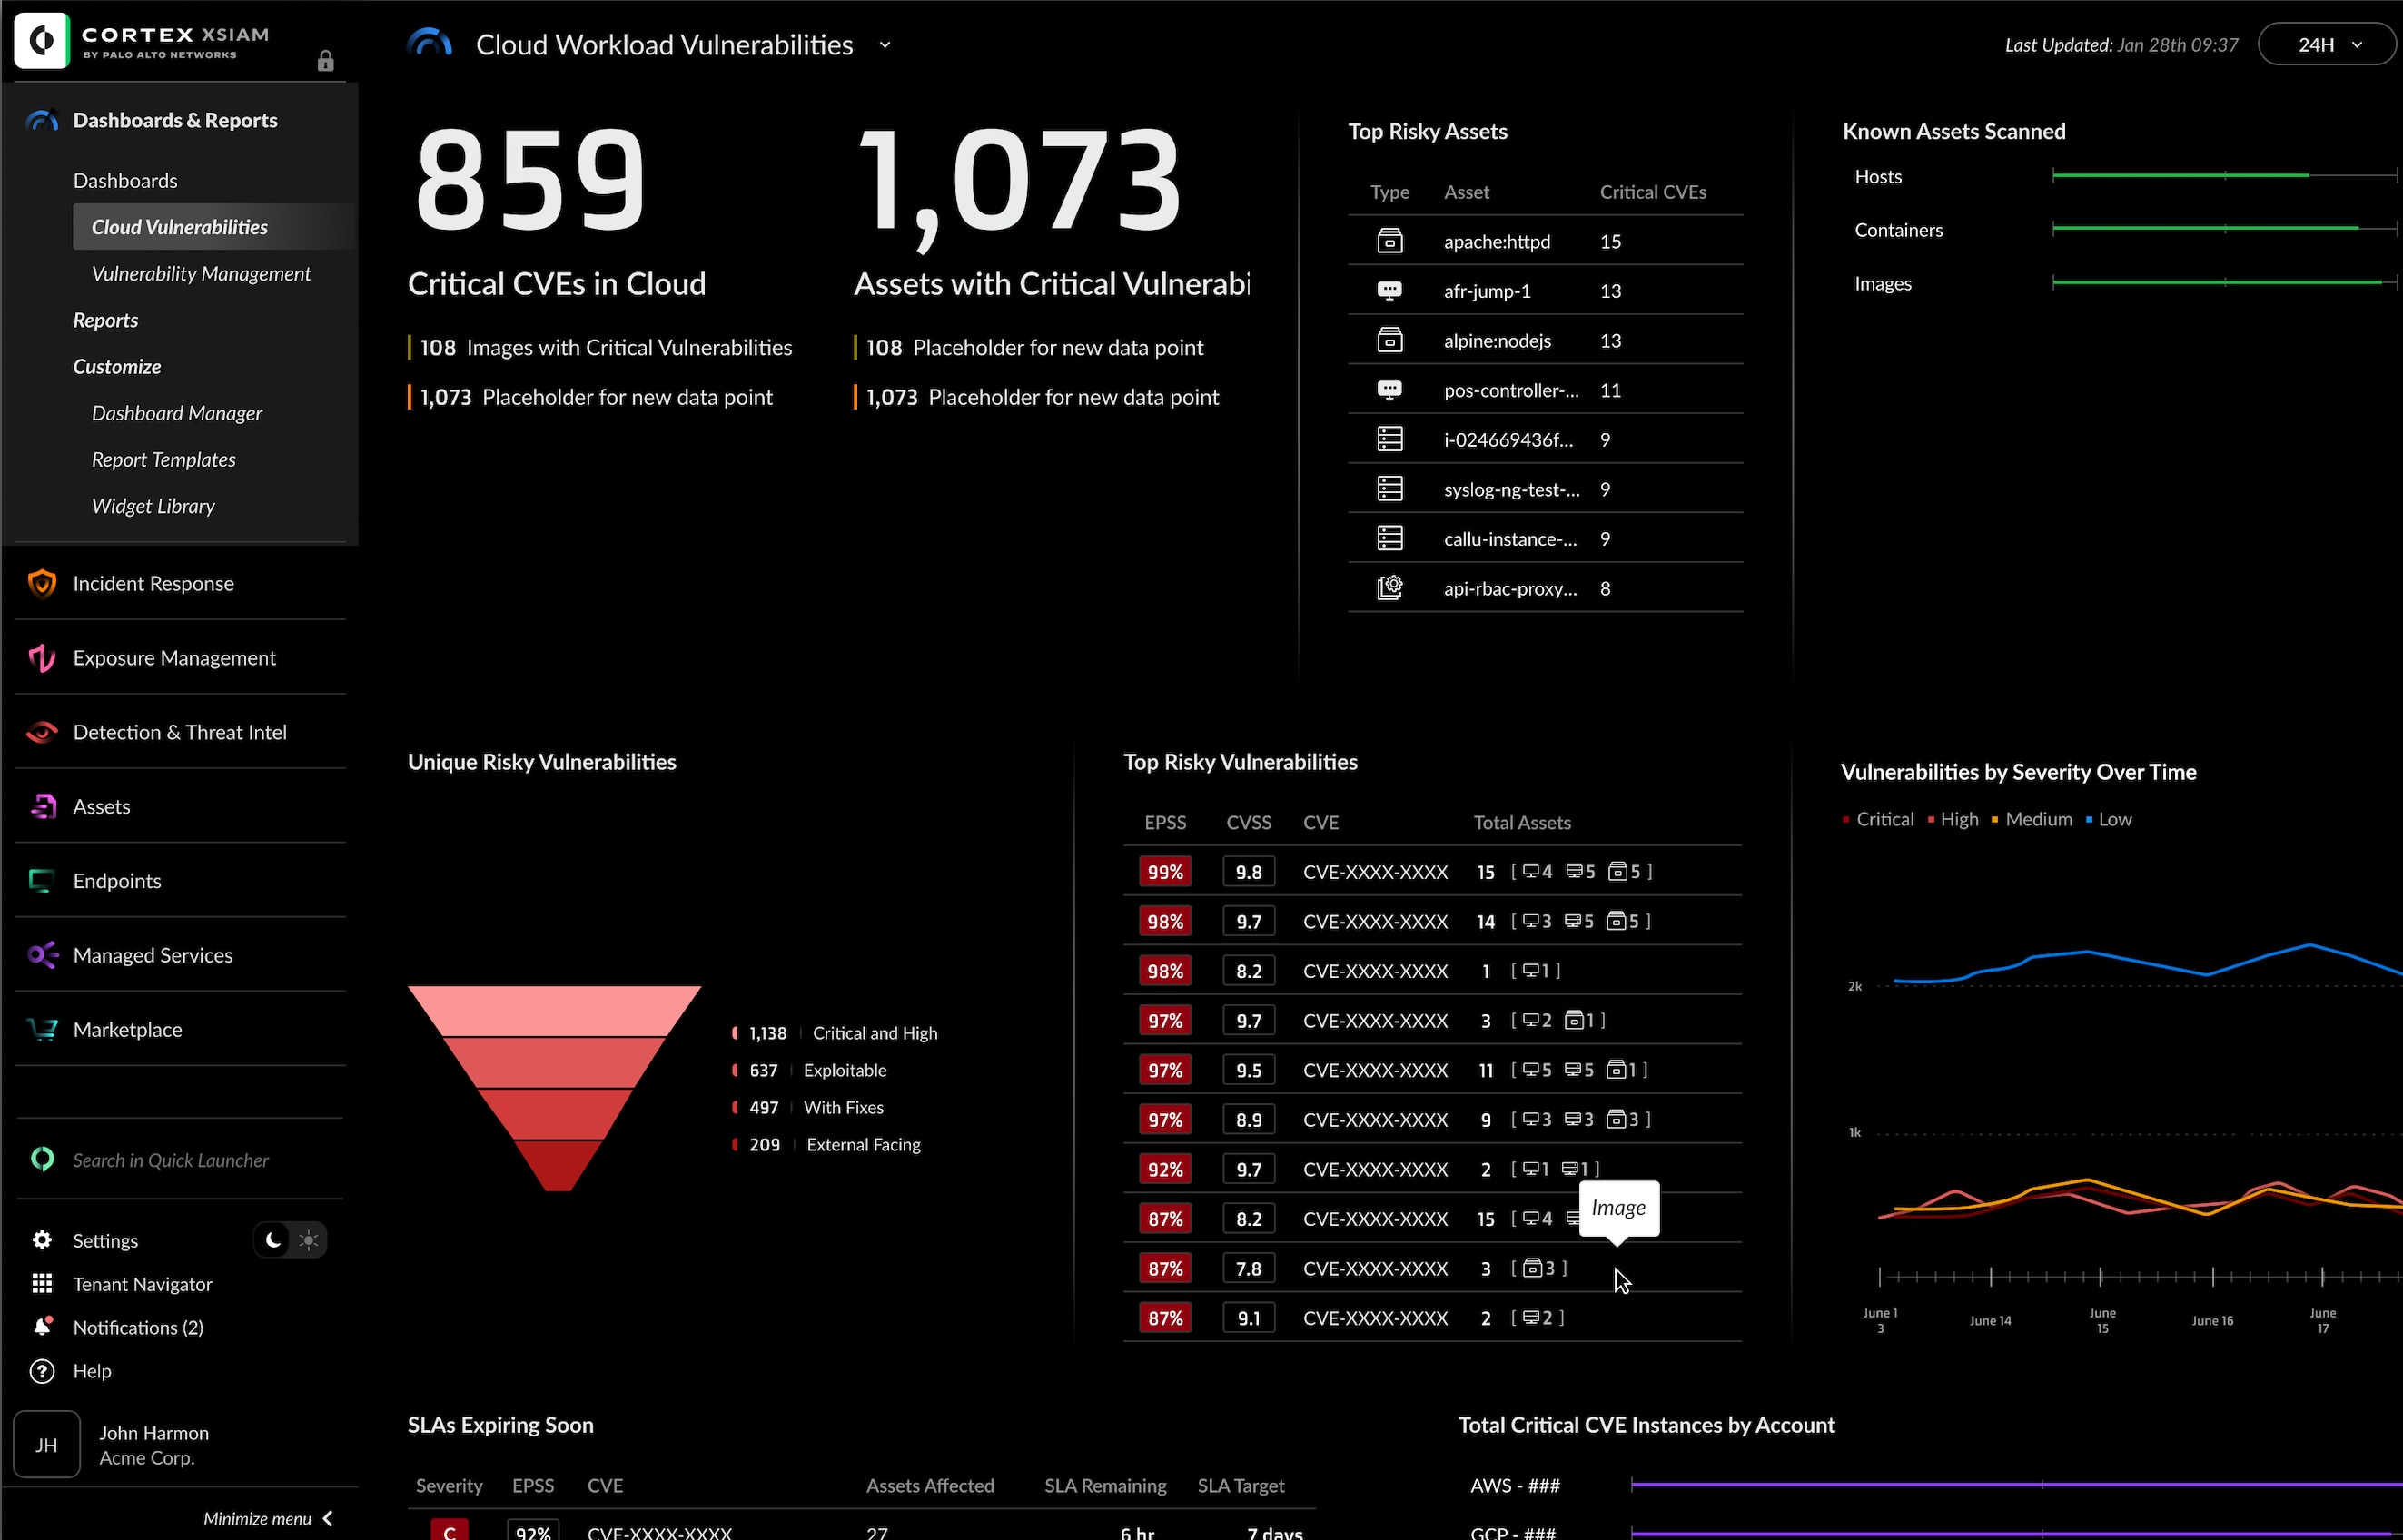Open Dashboard Manager settings link
Viewport: 2403px width, 1540px height.
pos(177,411)
